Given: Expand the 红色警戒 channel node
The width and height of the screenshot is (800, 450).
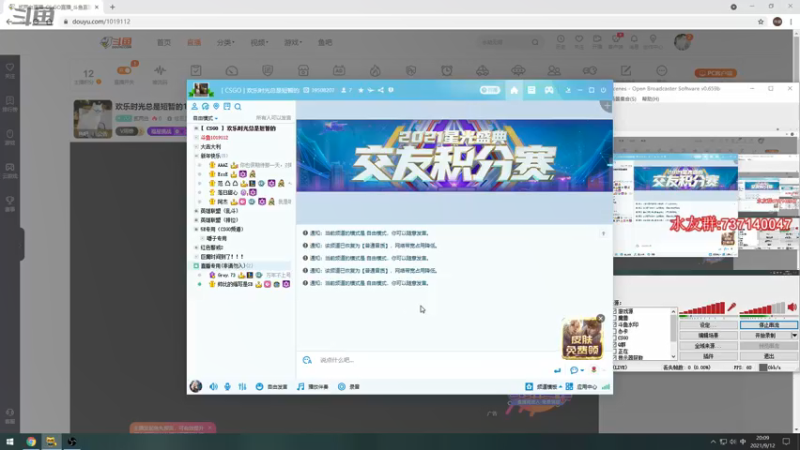Looking at the screenshot, I should pyautogui.click(x=196, y=248).
